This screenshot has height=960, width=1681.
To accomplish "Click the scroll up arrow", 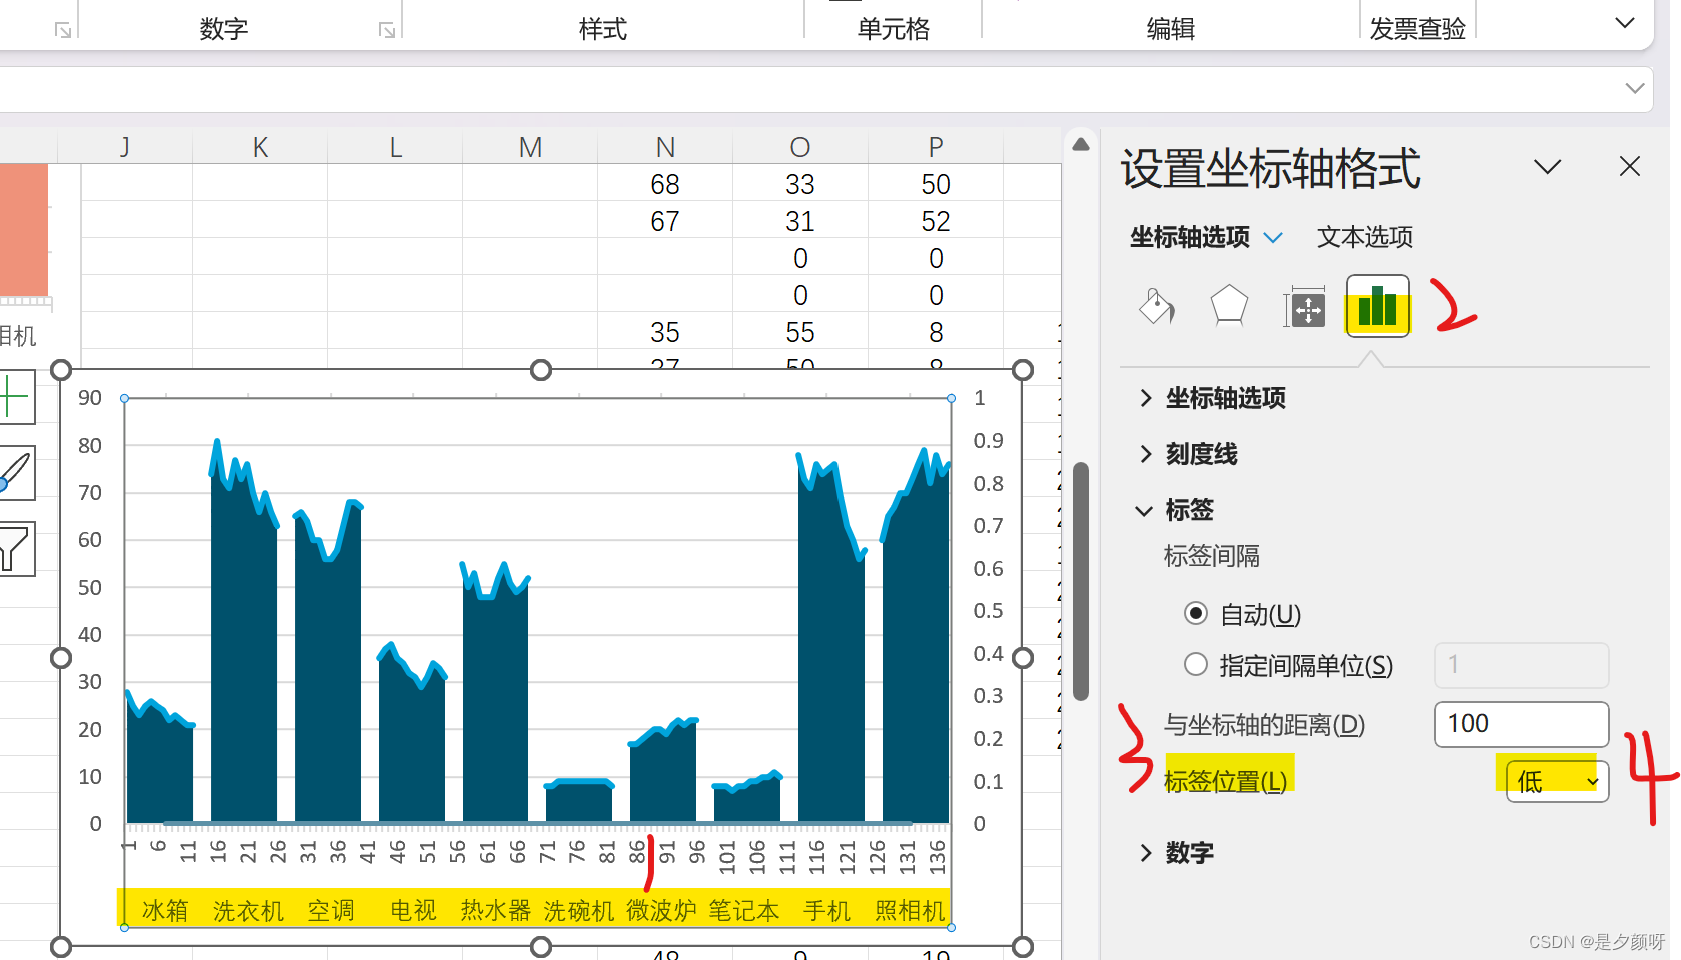I will tap(1081, 145).
